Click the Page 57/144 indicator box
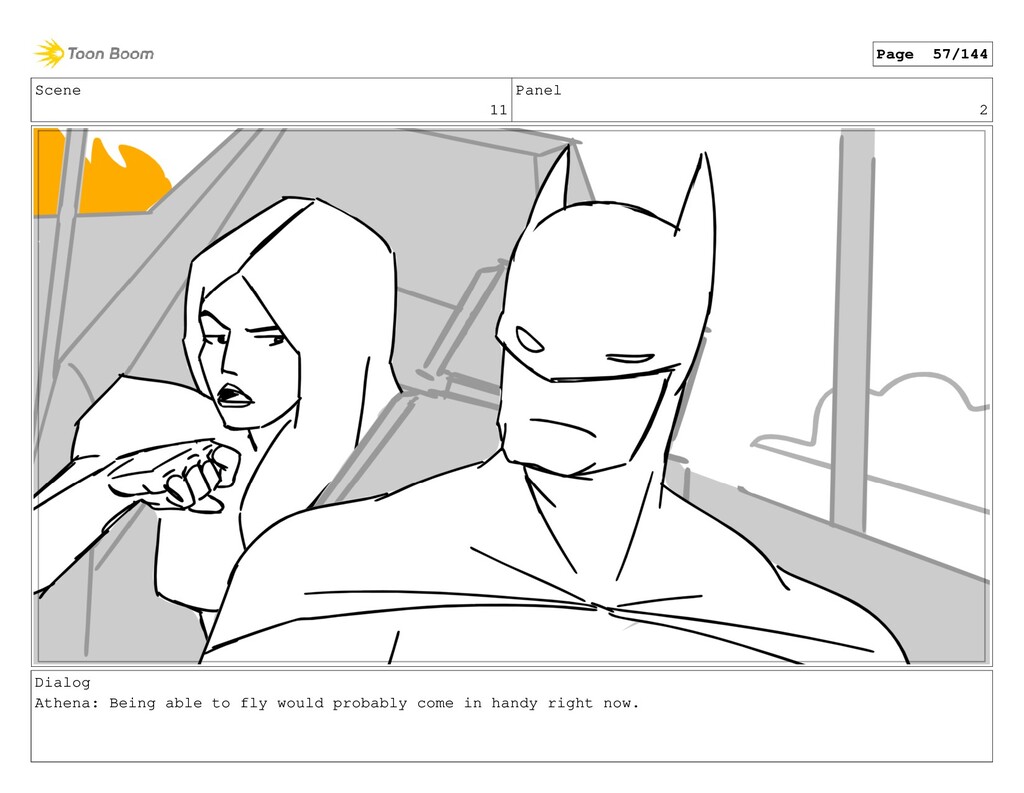The width and height of the screenshot is (1024, 793). pos(932,54)
